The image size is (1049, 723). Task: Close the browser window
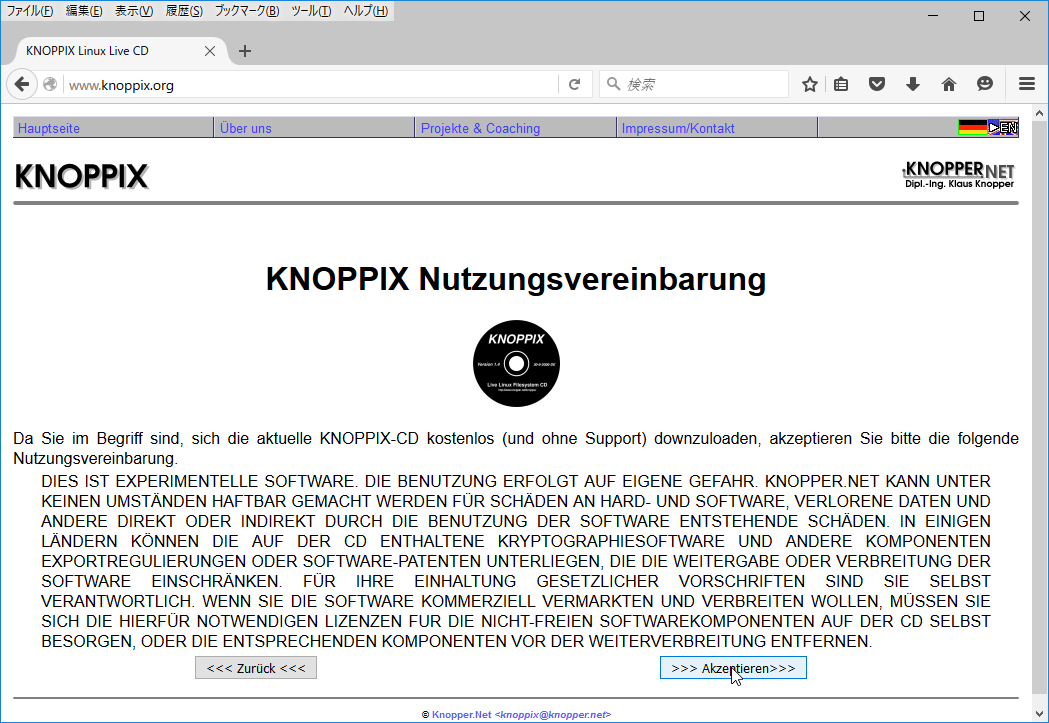(1024, 16)
